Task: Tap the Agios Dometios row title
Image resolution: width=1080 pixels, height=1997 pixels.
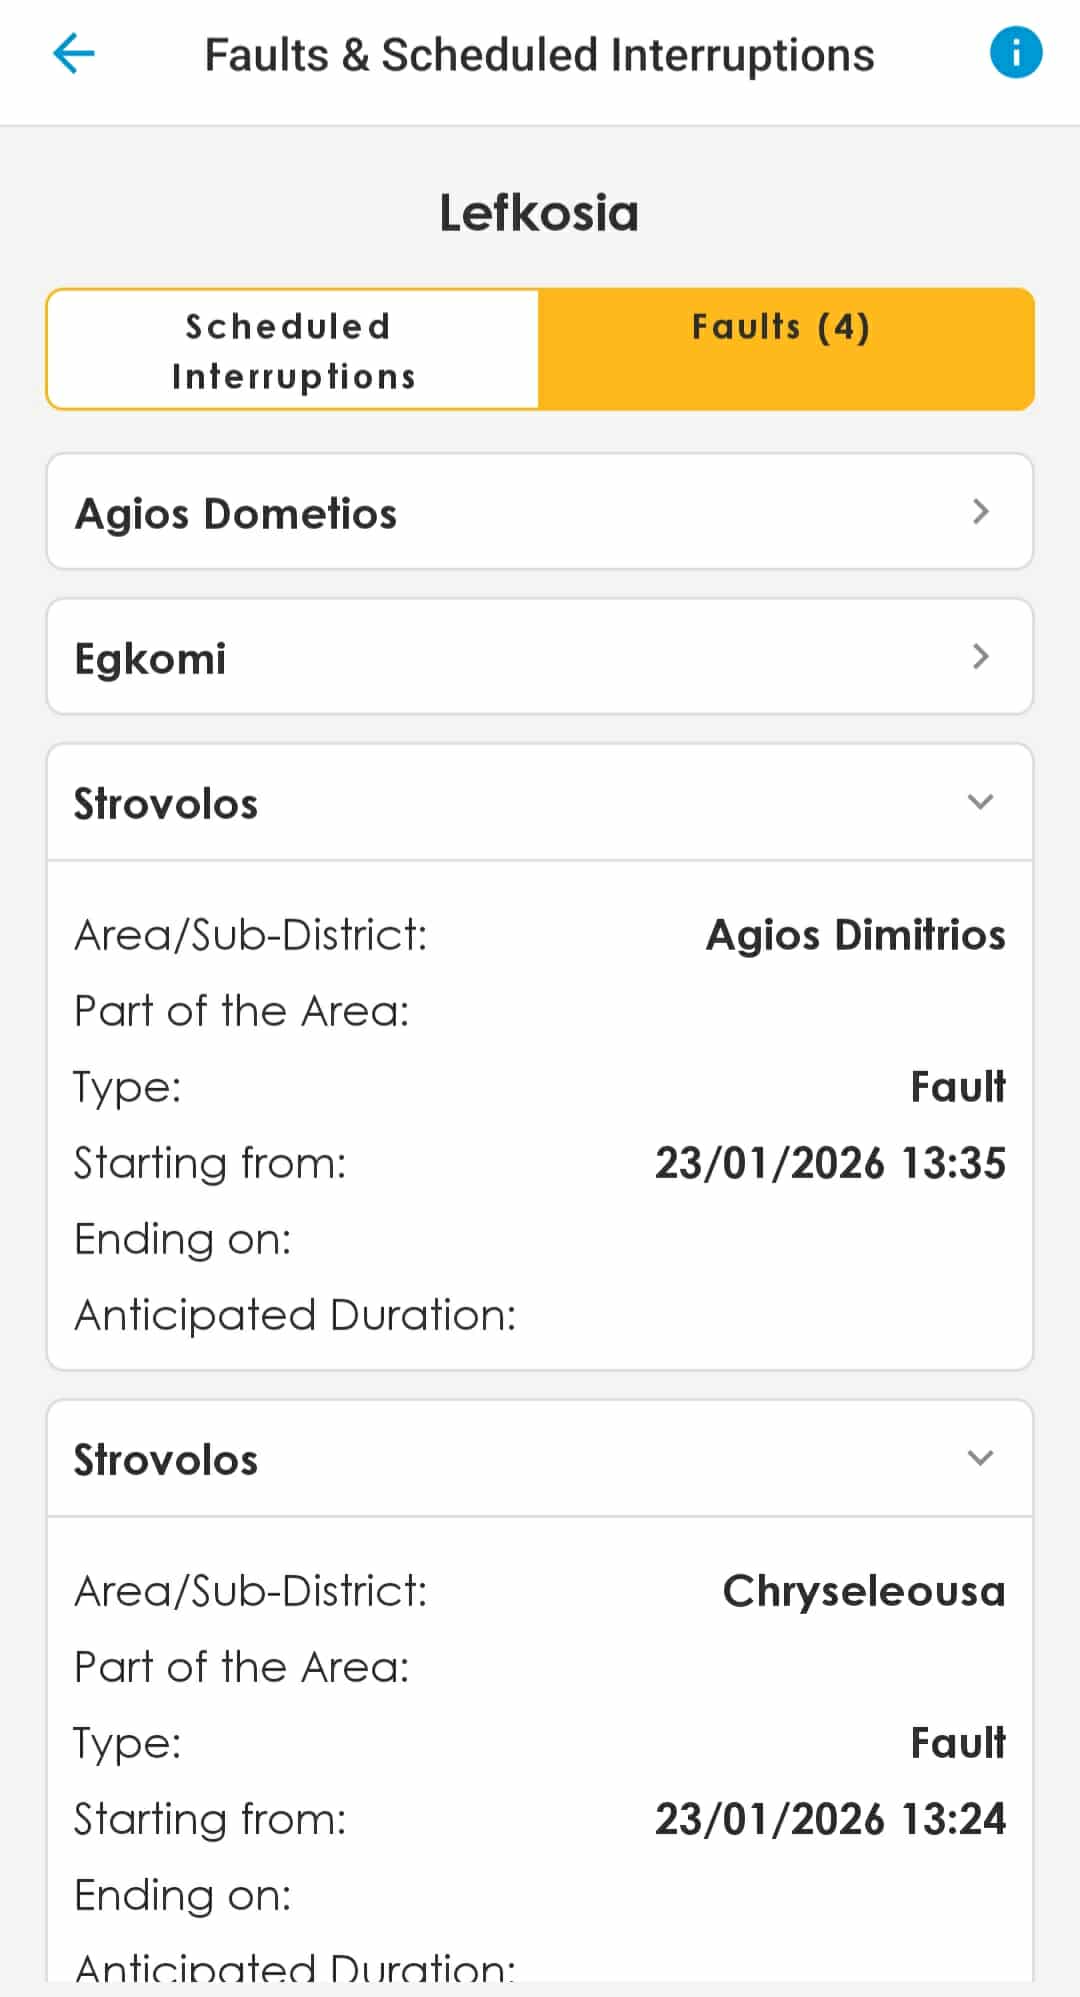Action: (x=236, y=514)
